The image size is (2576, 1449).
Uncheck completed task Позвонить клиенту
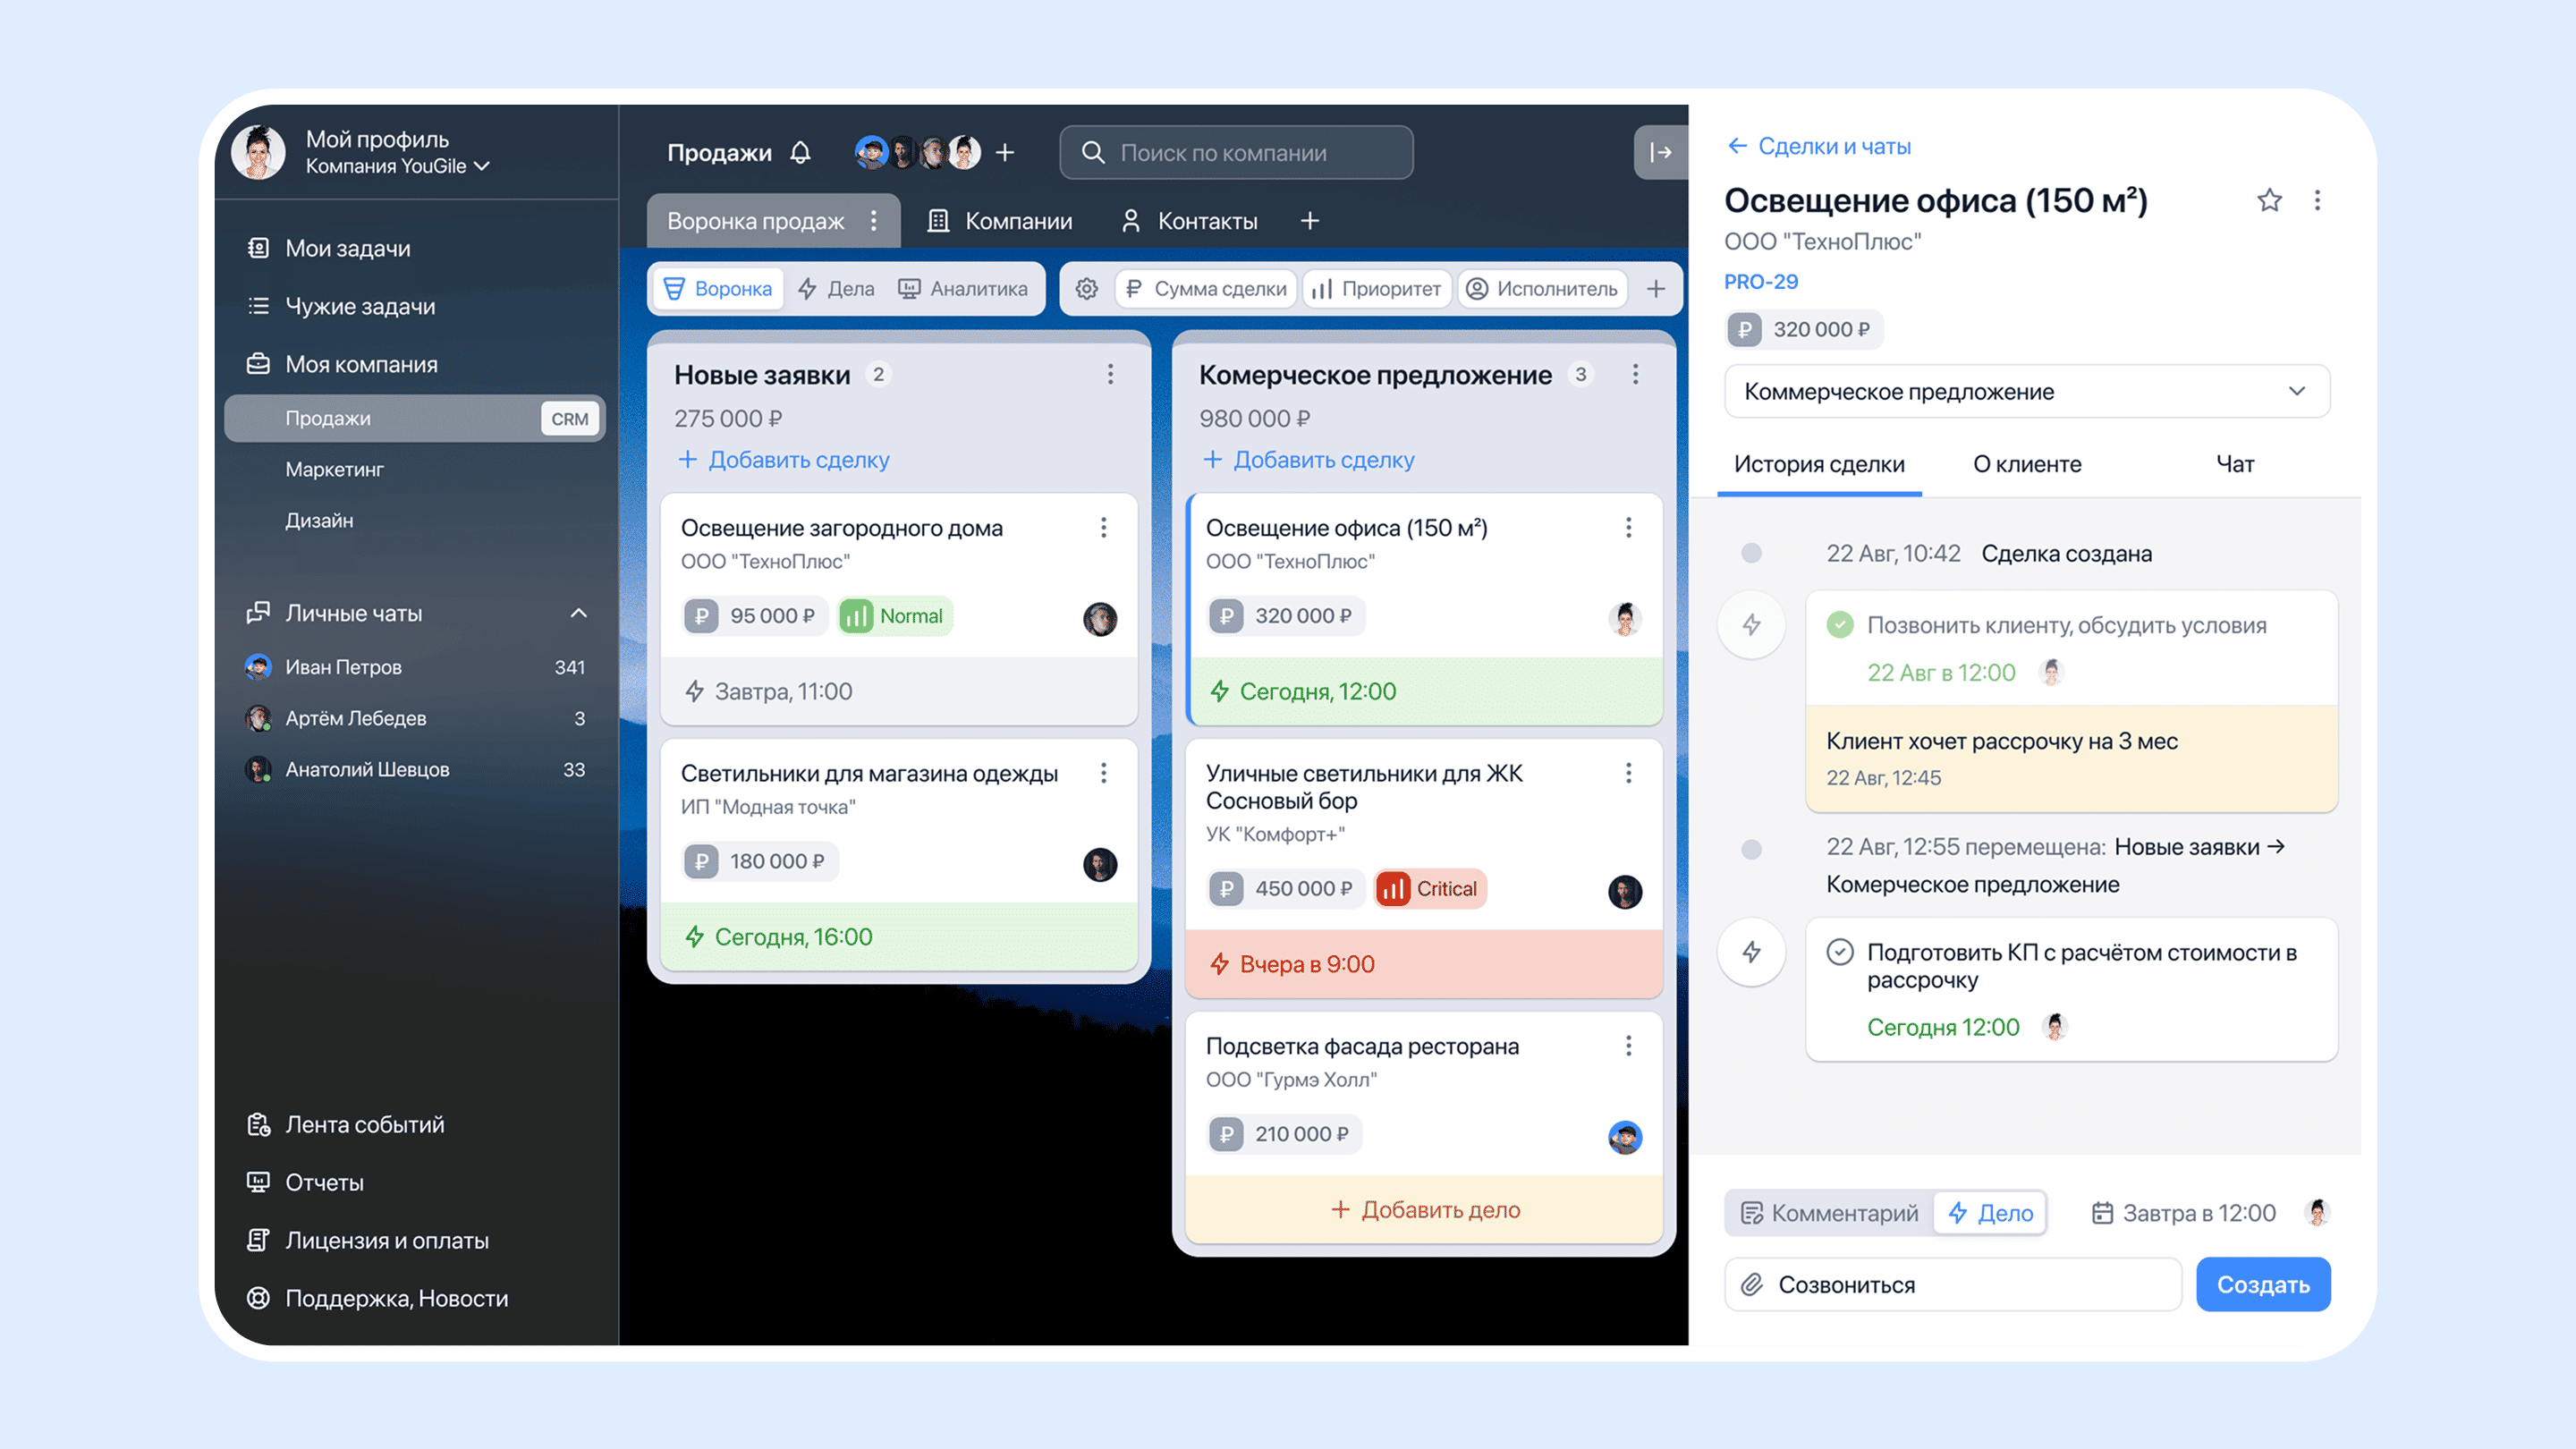[x=1839, y=625]
